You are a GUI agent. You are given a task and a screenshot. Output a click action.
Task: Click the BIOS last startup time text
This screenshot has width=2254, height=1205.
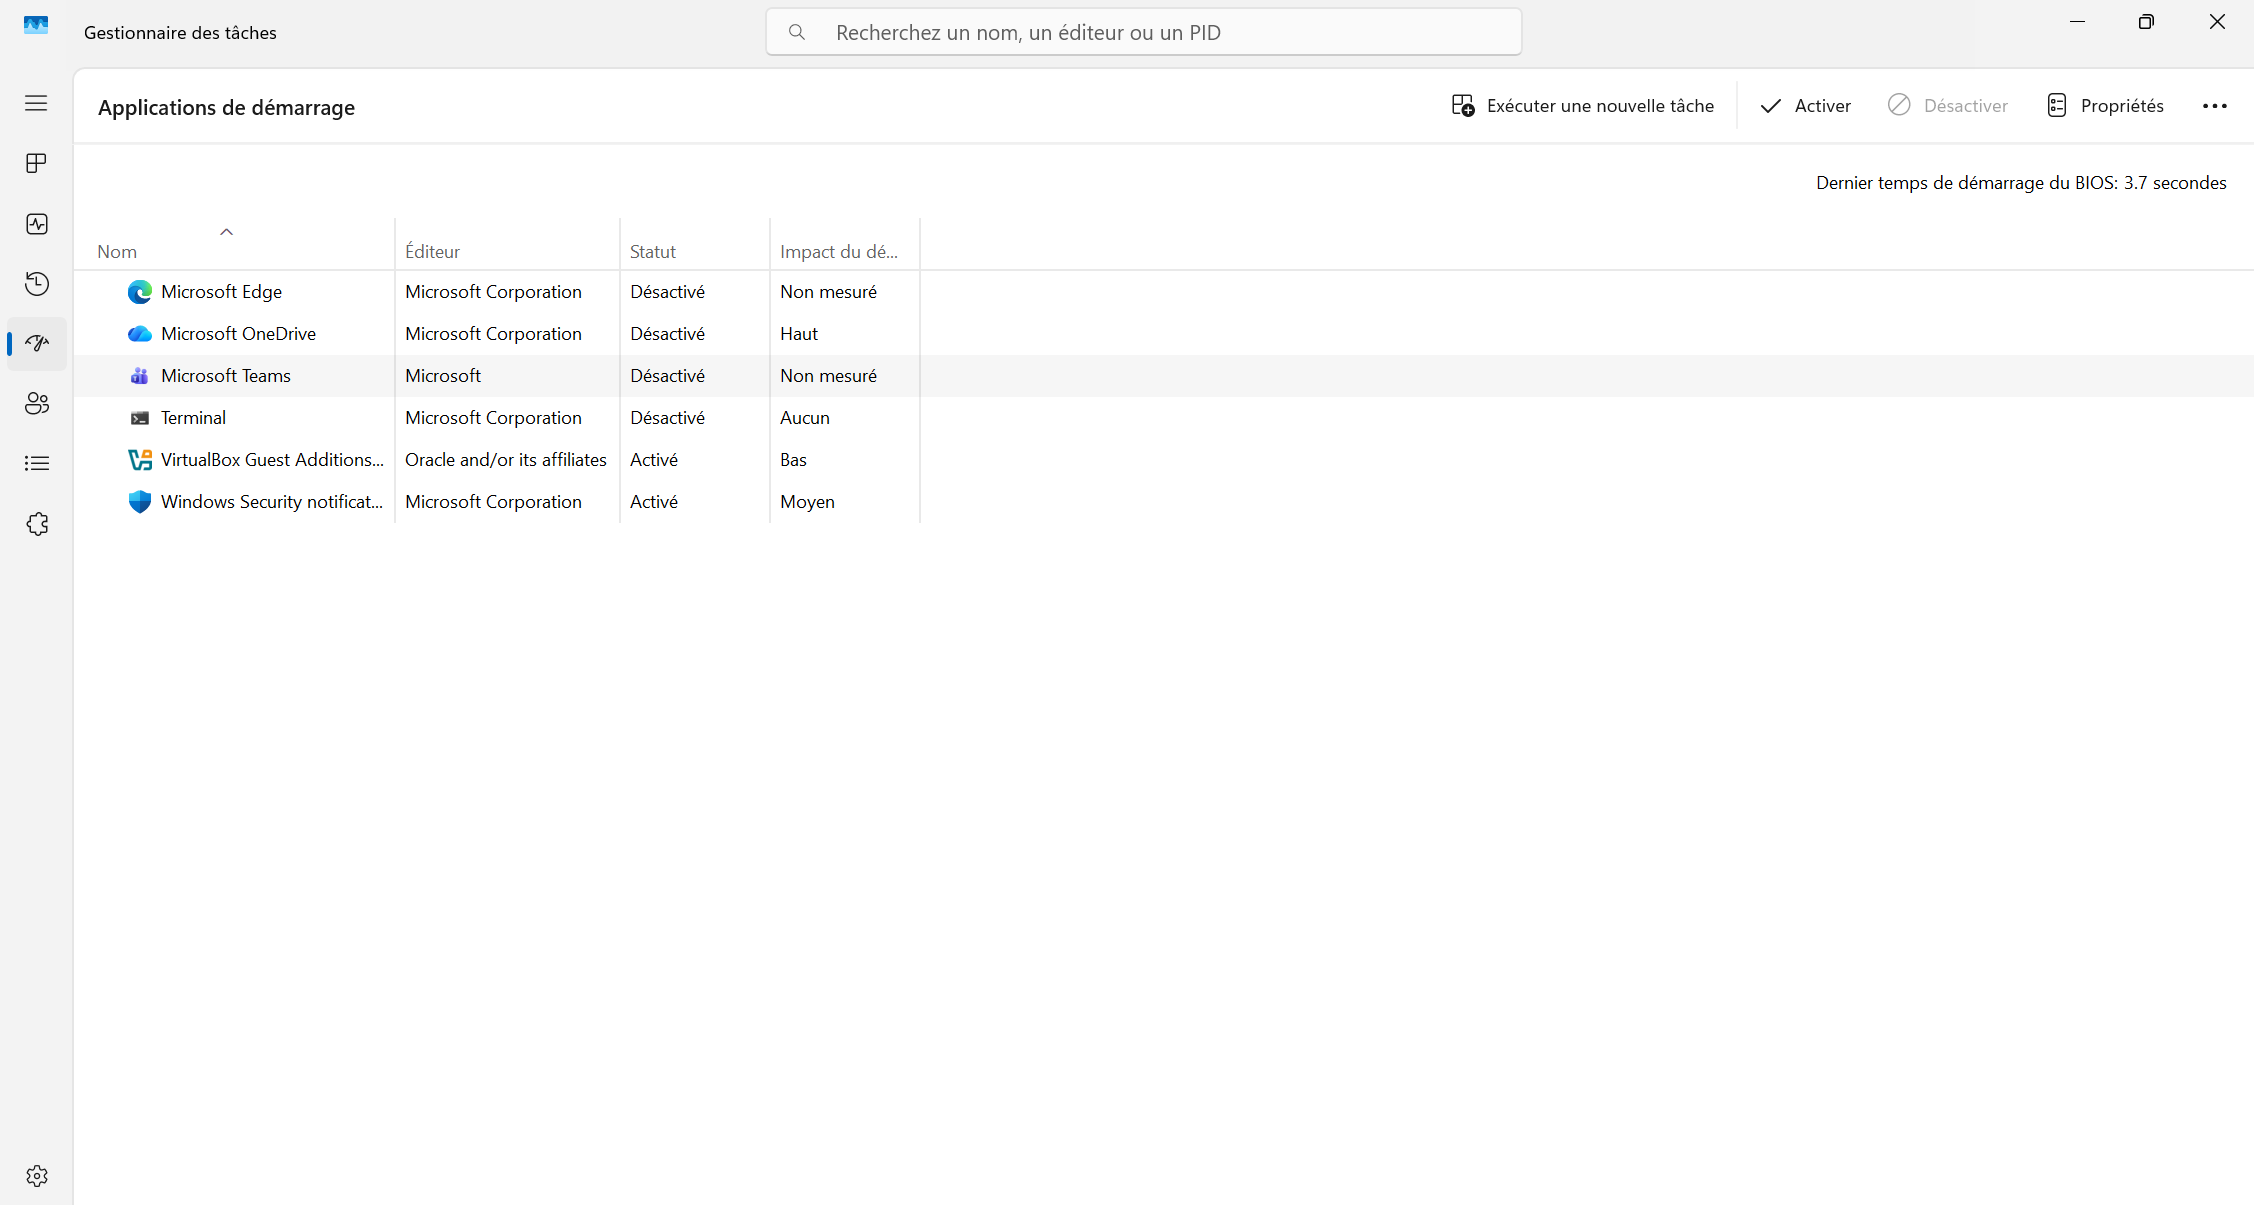click(x=2021, y=183)
